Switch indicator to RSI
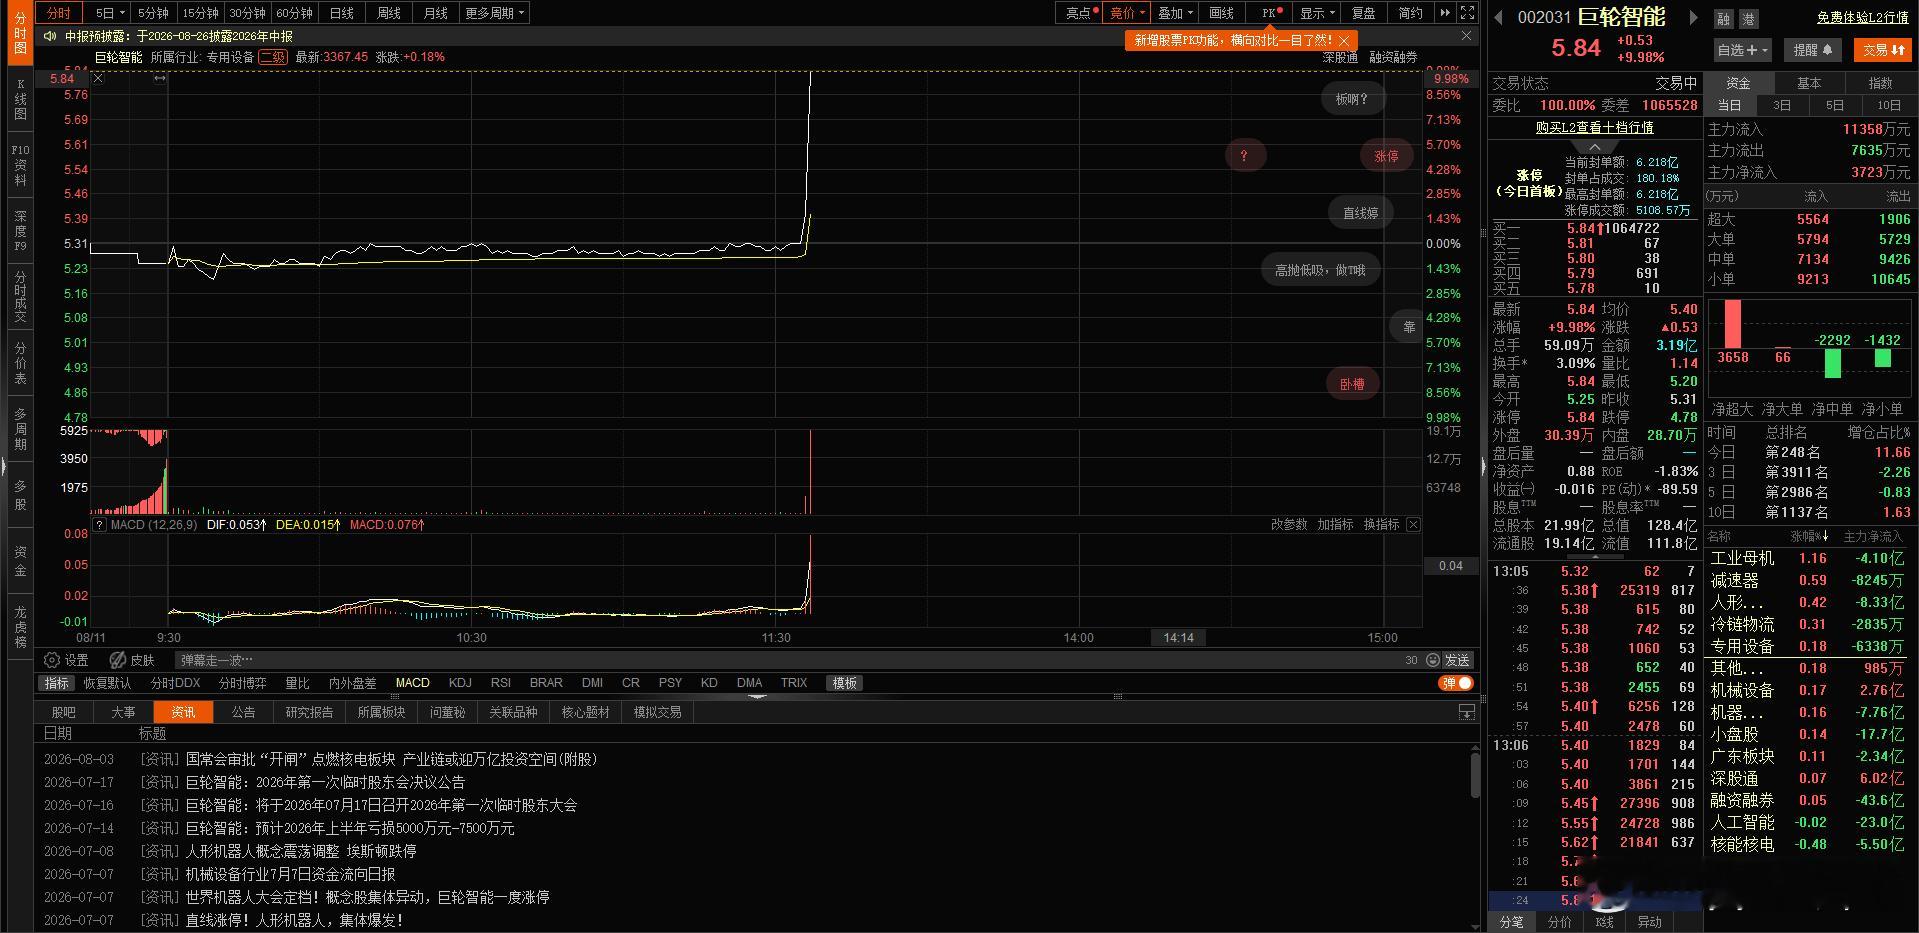Viewport: 1919px width, 933px height. click(501, 683)
